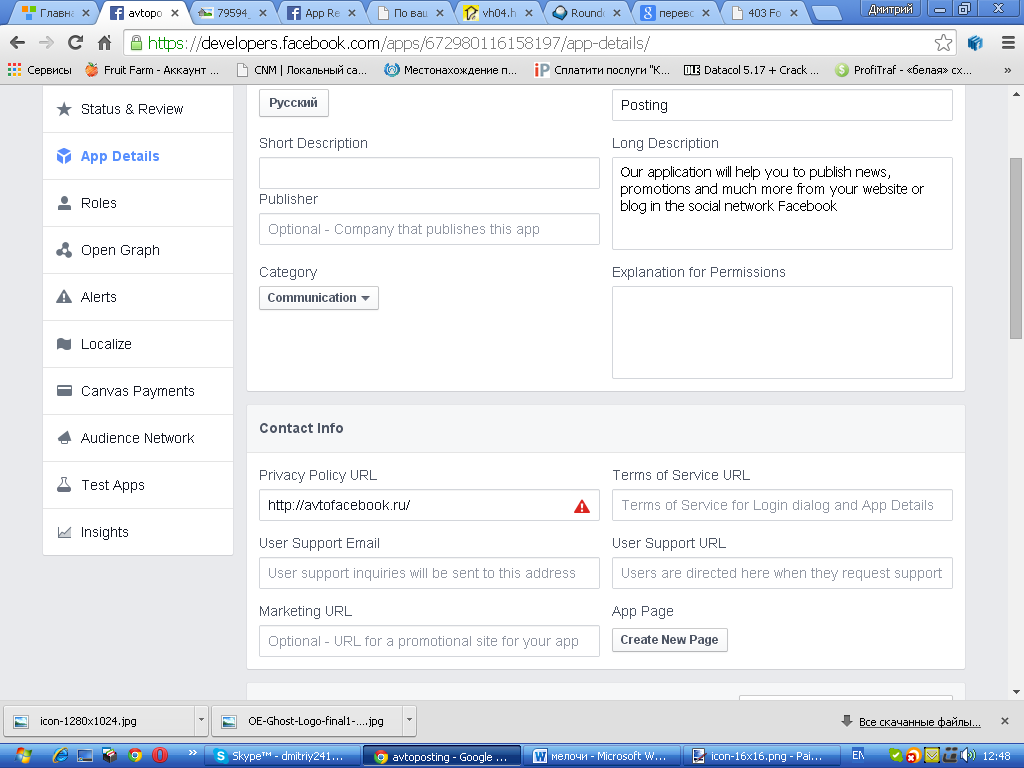
Task: Click the User Support Email field
Action: pos(429,573)
